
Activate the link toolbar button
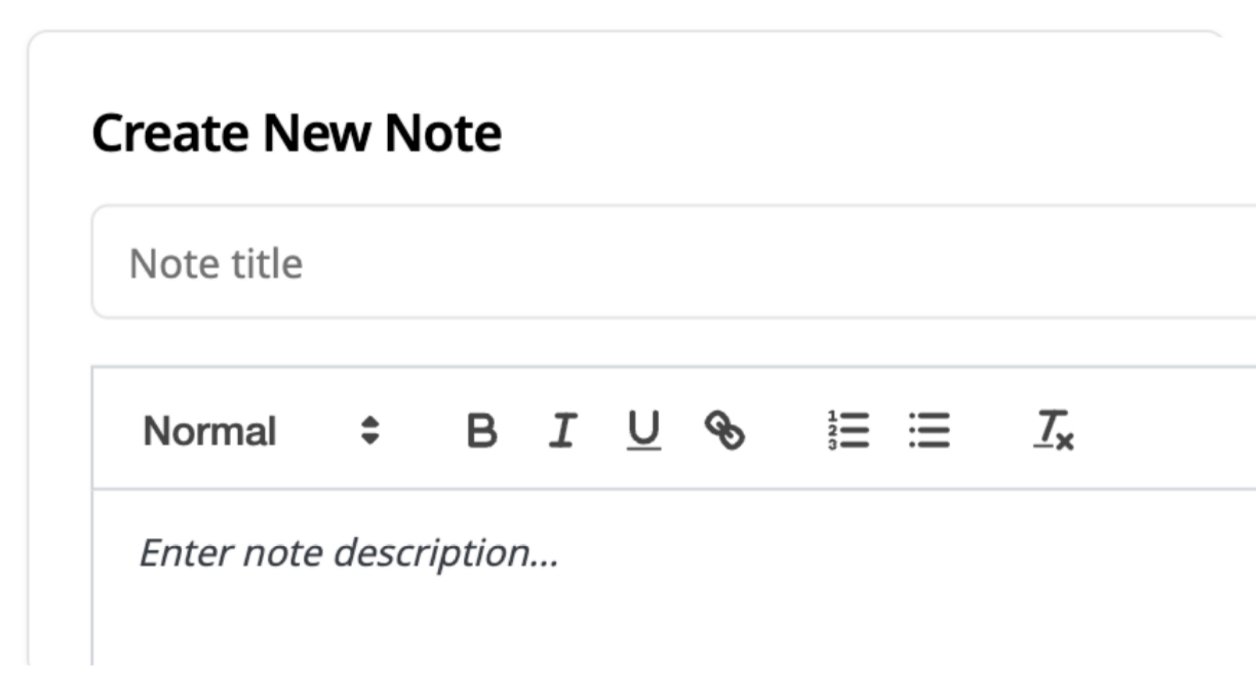(725, 431)
